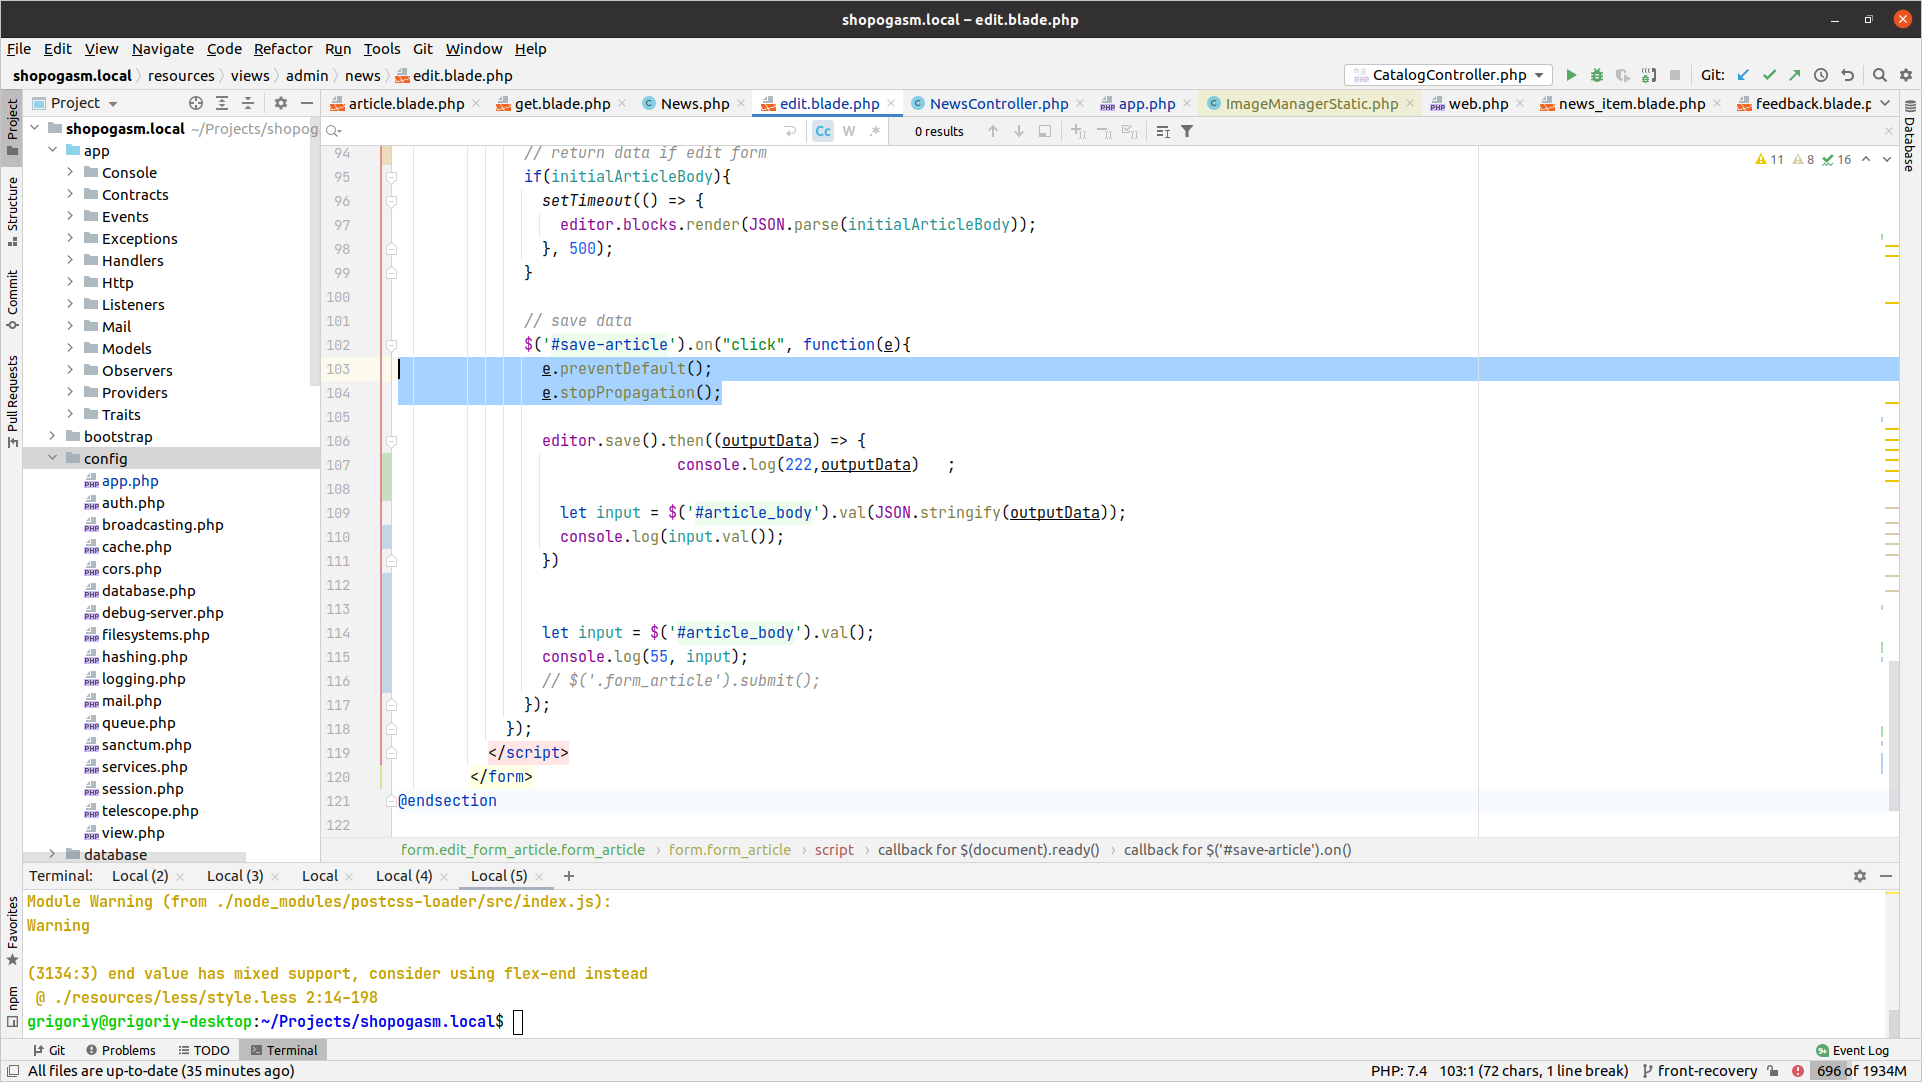1922x1082 pixels.
Task: Expand the database folder
Action: click(52, 854)
